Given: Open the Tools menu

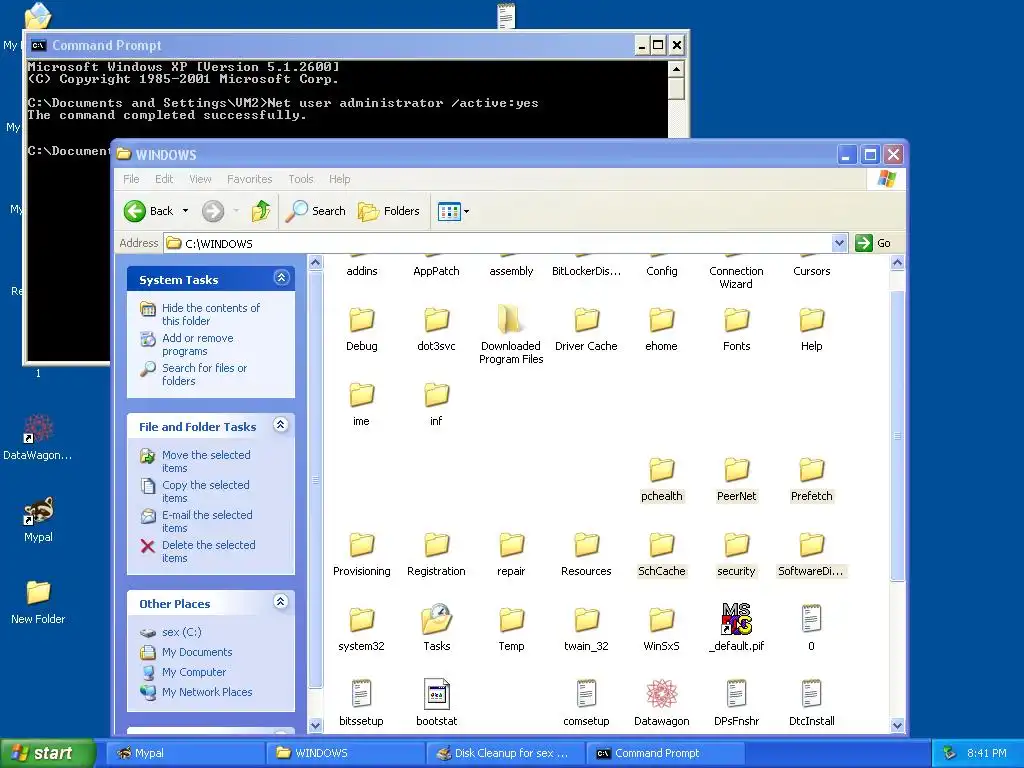Looking at the screenshot, I should click(x=301, y=179).
